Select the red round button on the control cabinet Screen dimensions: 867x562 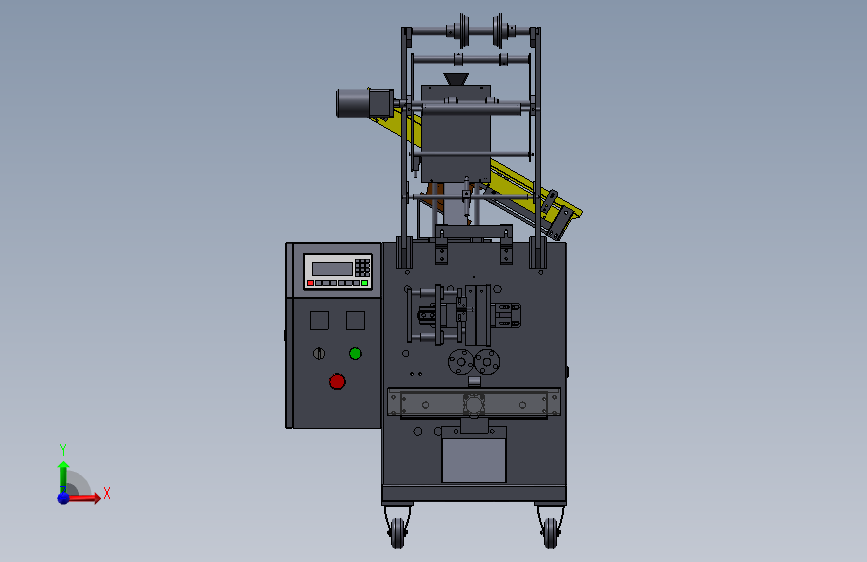coord(337,382)
